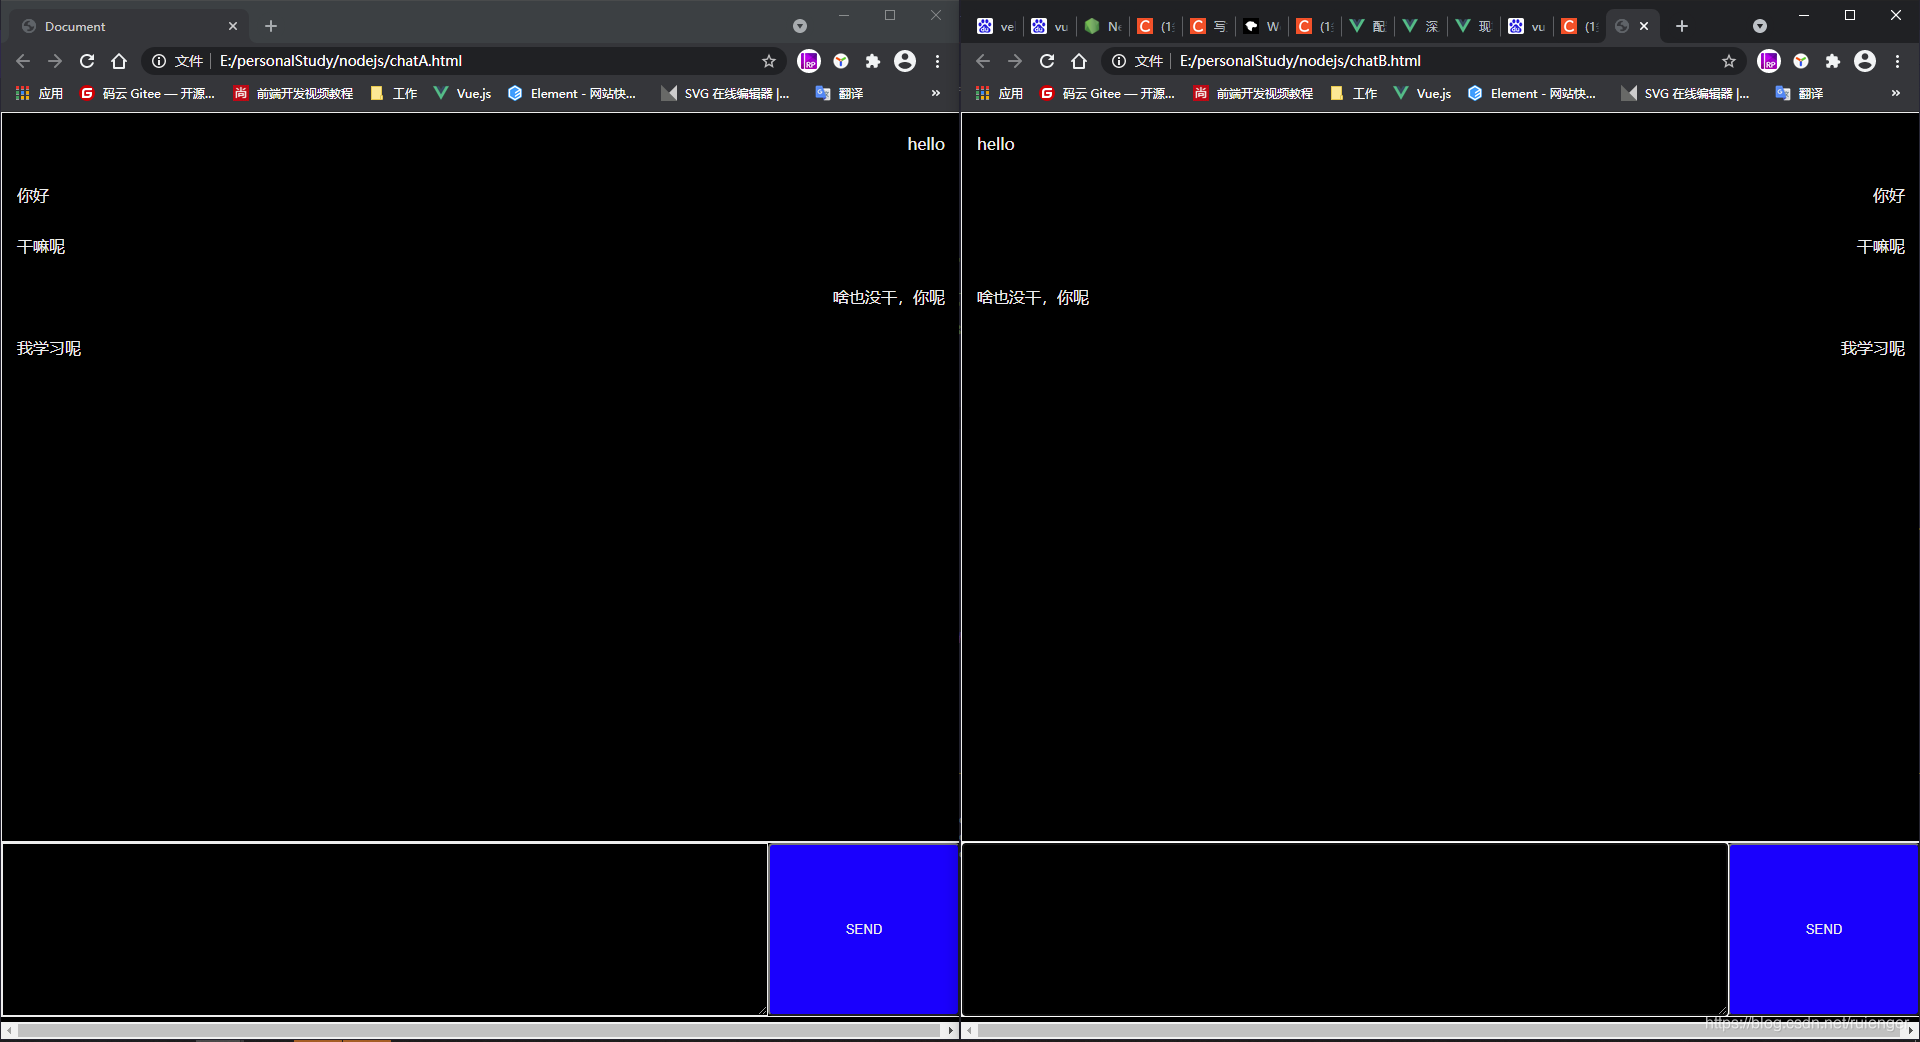This screenshot has width=1920, height=1042.
Task: Reload the chatA page
Action: coord(87,61)
